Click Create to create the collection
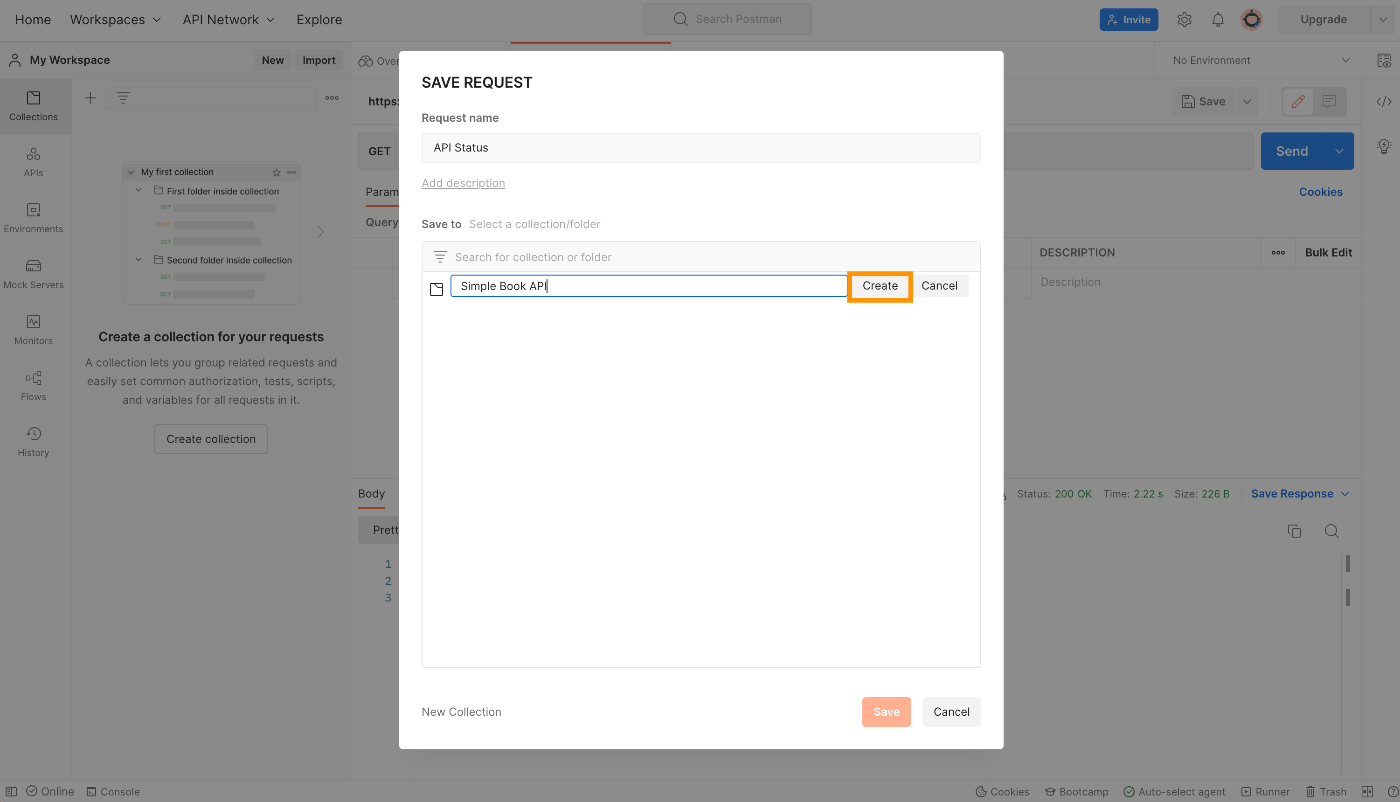 880,285
